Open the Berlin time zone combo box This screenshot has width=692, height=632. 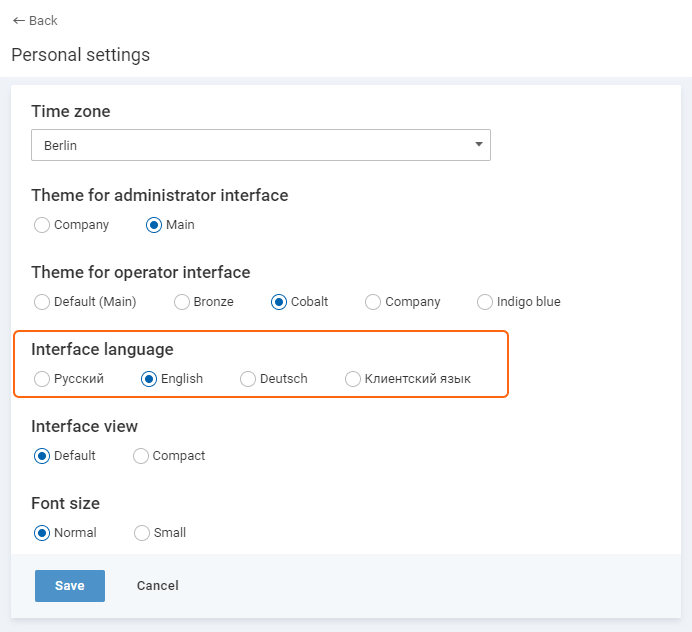[x=261, y=145]
